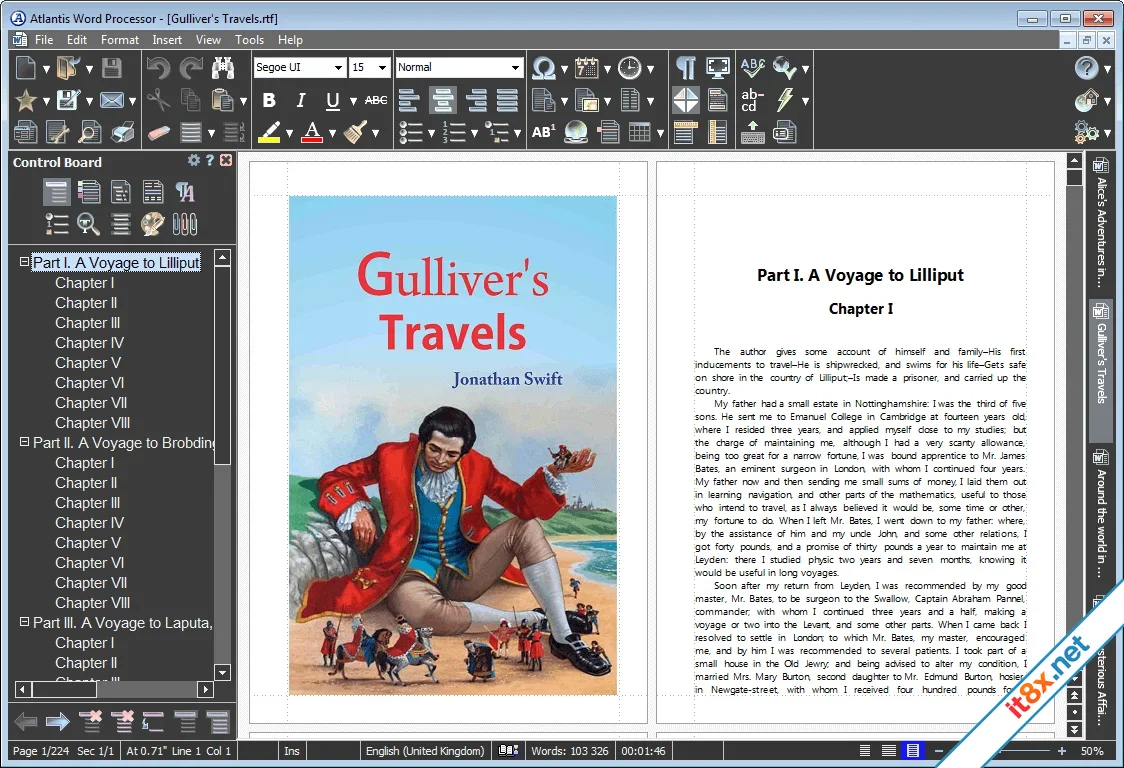Viewport: 1124px width, 768px height.
Task: Collapse Part I. A Voyage to Lilliput
Action: click(x=24, y=262)
